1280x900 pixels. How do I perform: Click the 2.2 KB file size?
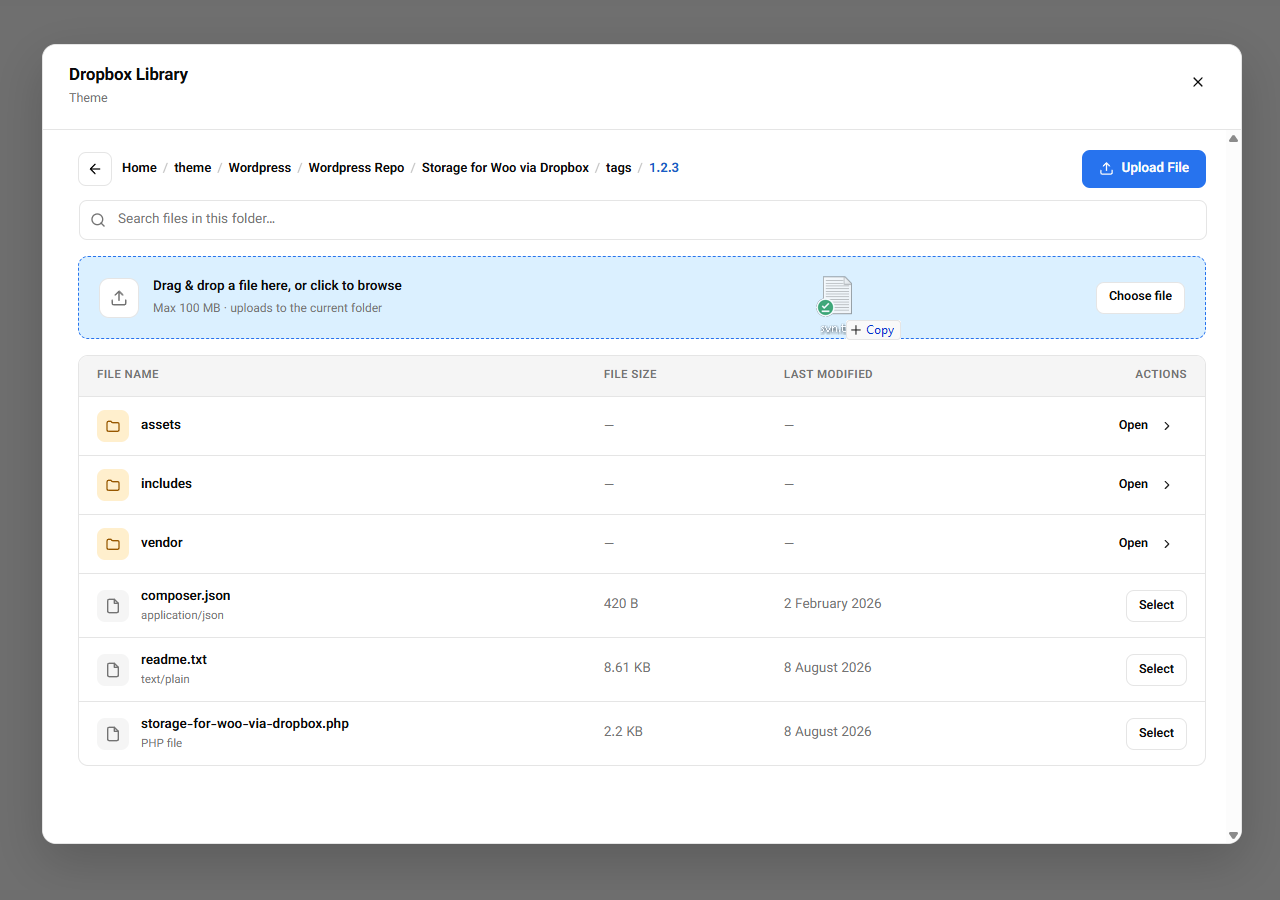pyautogui.click(x=623, y=732)
